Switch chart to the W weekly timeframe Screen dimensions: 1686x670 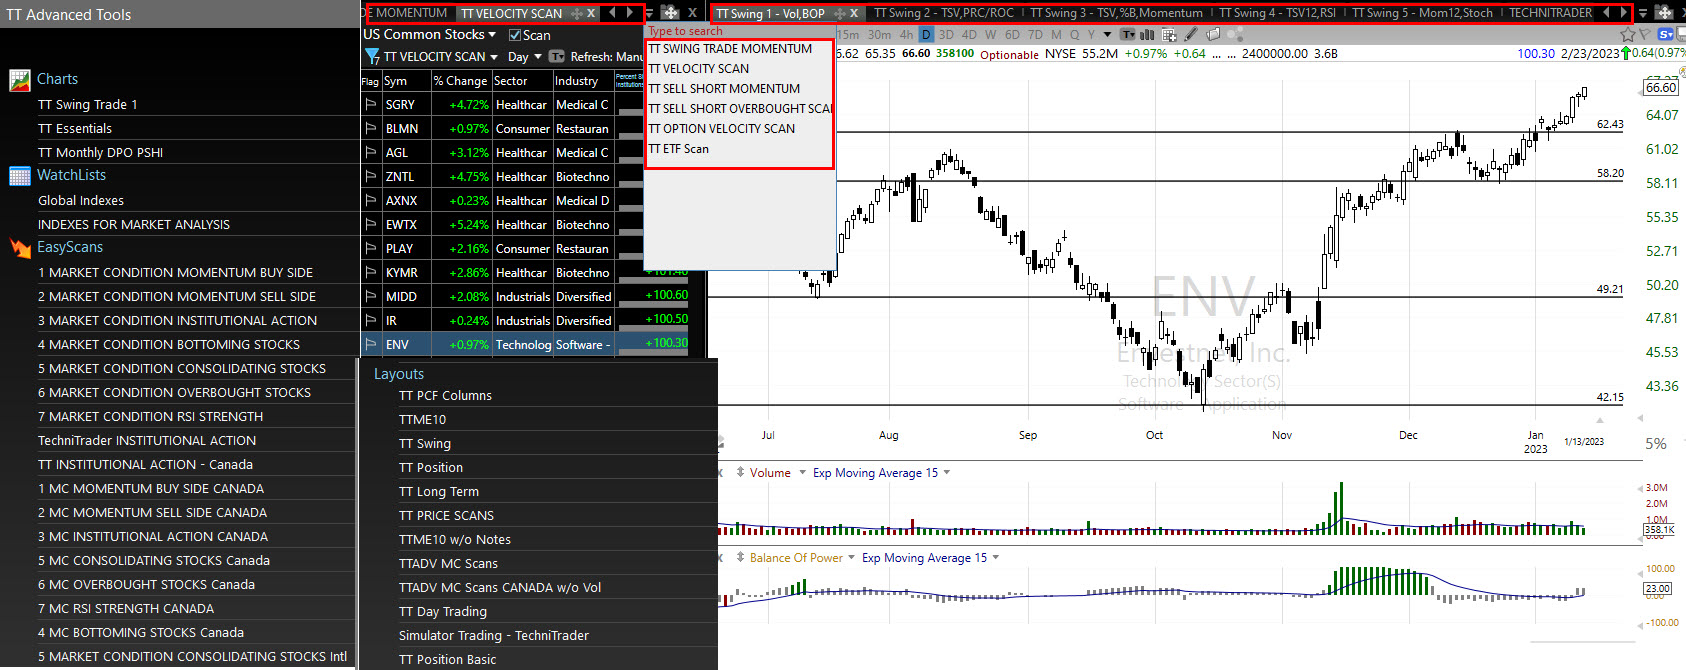tap(990, 34)
